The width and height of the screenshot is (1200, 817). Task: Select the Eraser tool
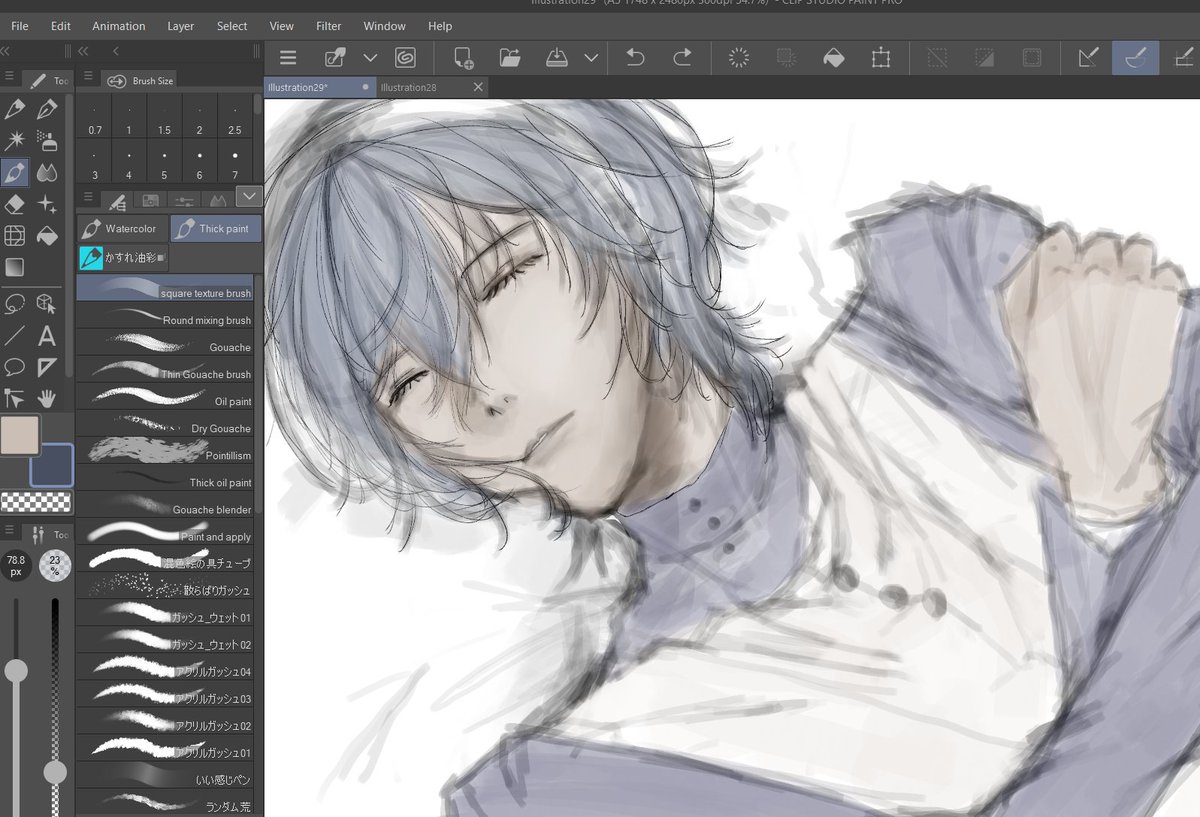pyautogui.click(x=15, y=204)
